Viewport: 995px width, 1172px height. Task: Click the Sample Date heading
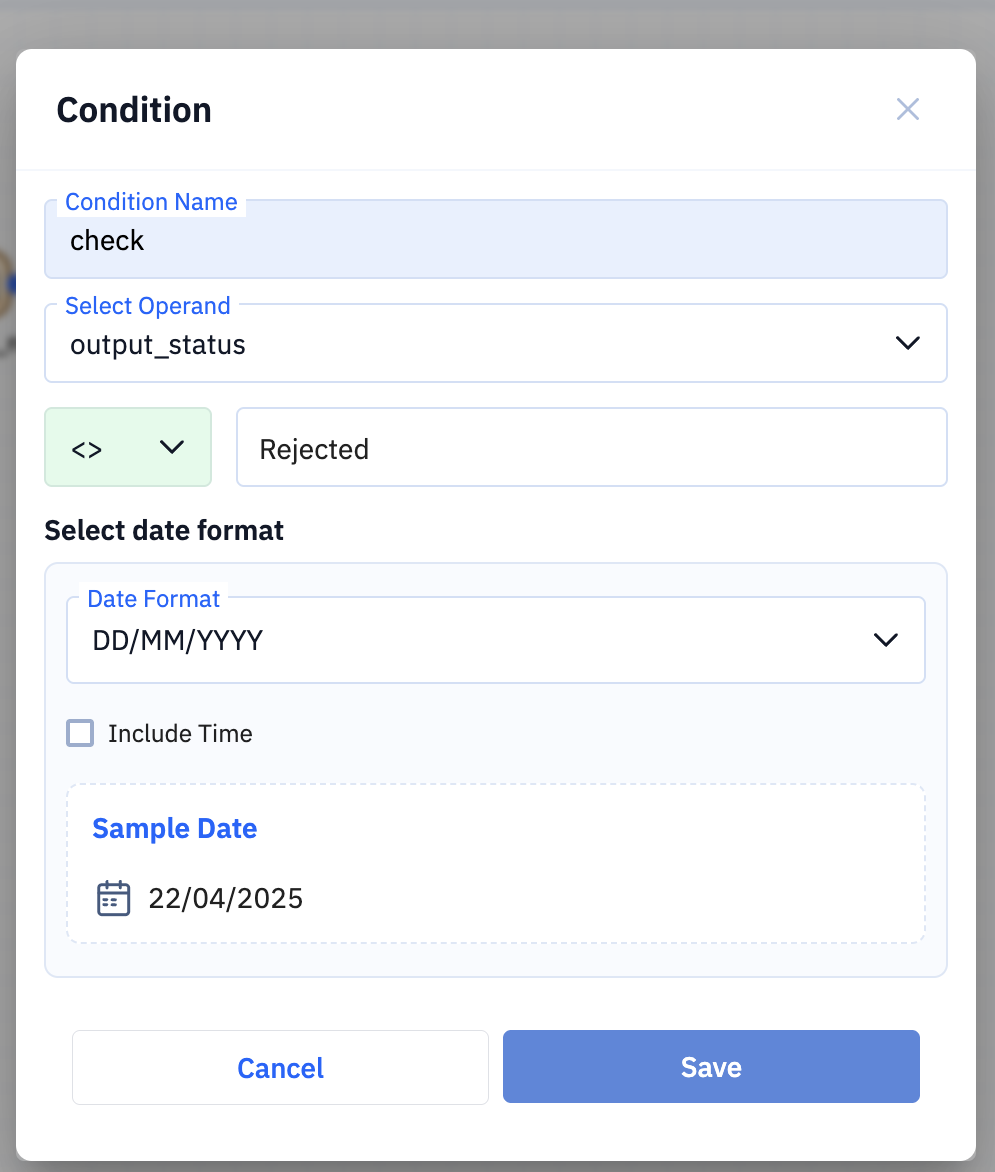[x=175, y=828]
